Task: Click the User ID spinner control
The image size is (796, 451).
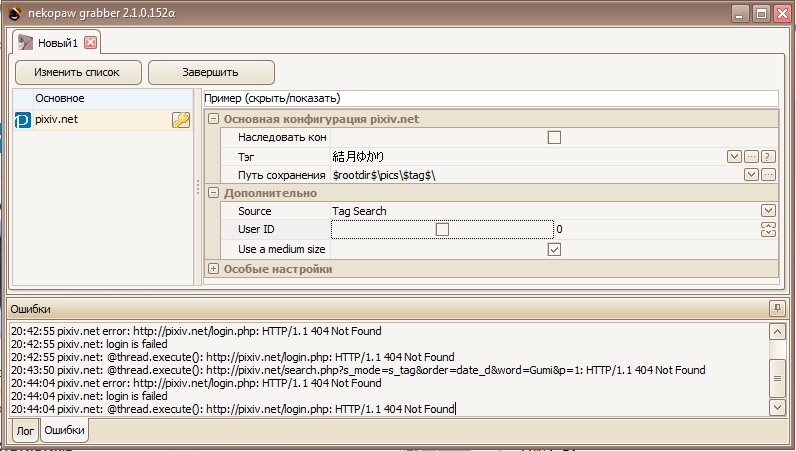Action: click(768, 230)
